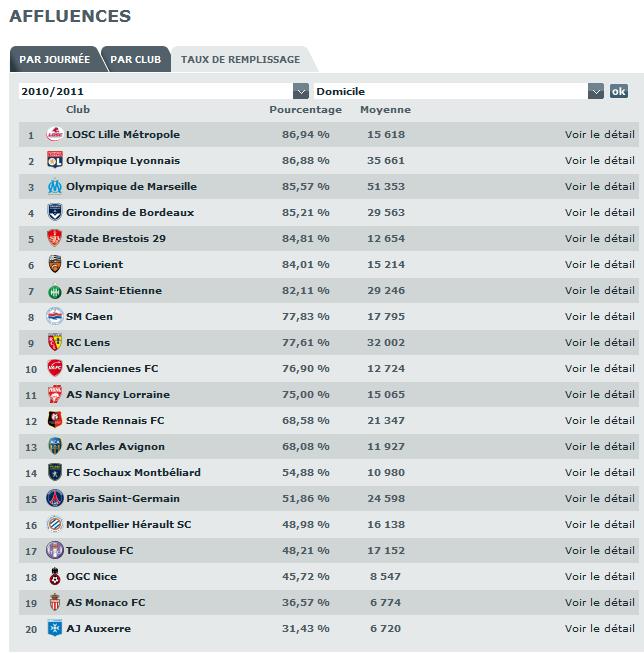Click the Girondins de Bordeaux crest
Viewport: 644px width, 653px height.
tap(55, 213)
